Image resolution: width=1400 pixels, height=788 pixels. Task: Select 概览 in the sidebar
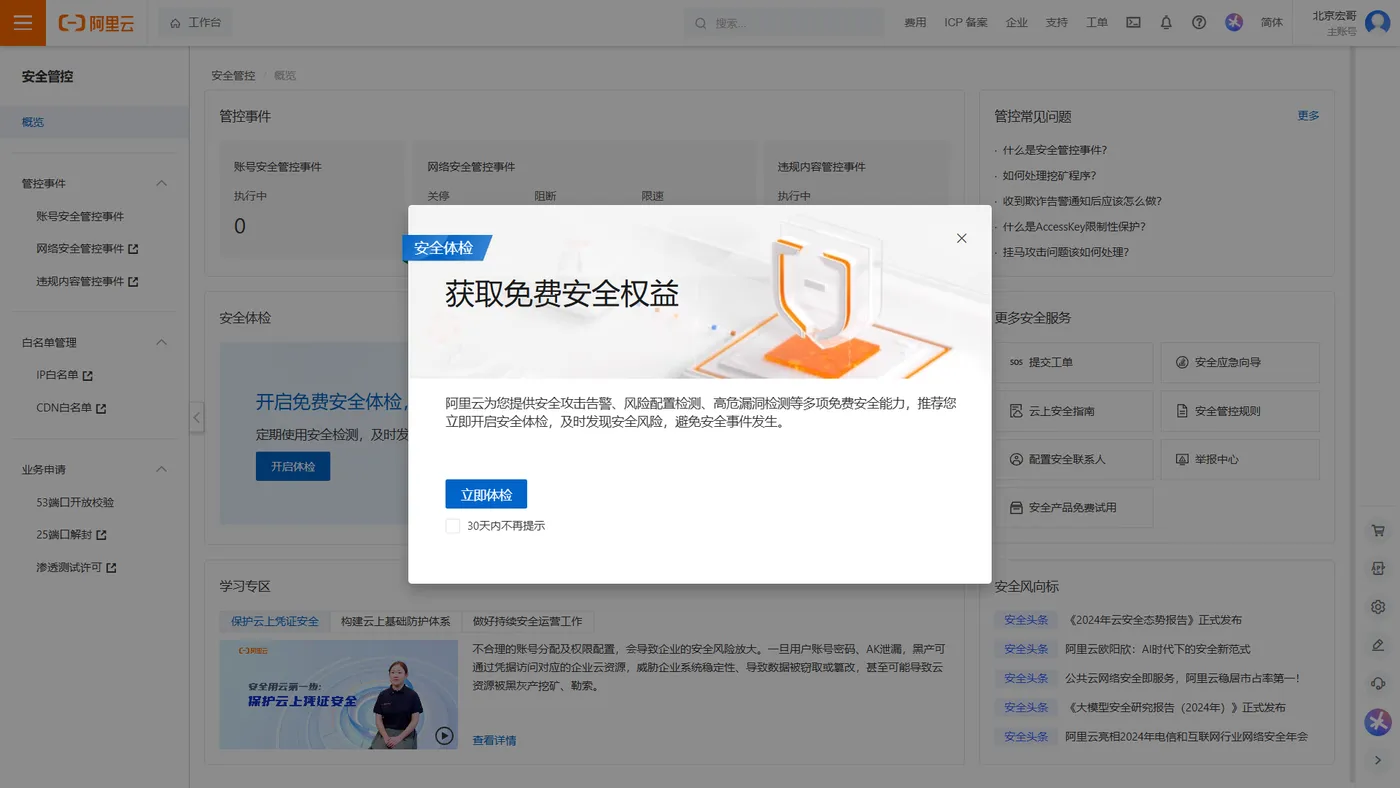[94, 122]
